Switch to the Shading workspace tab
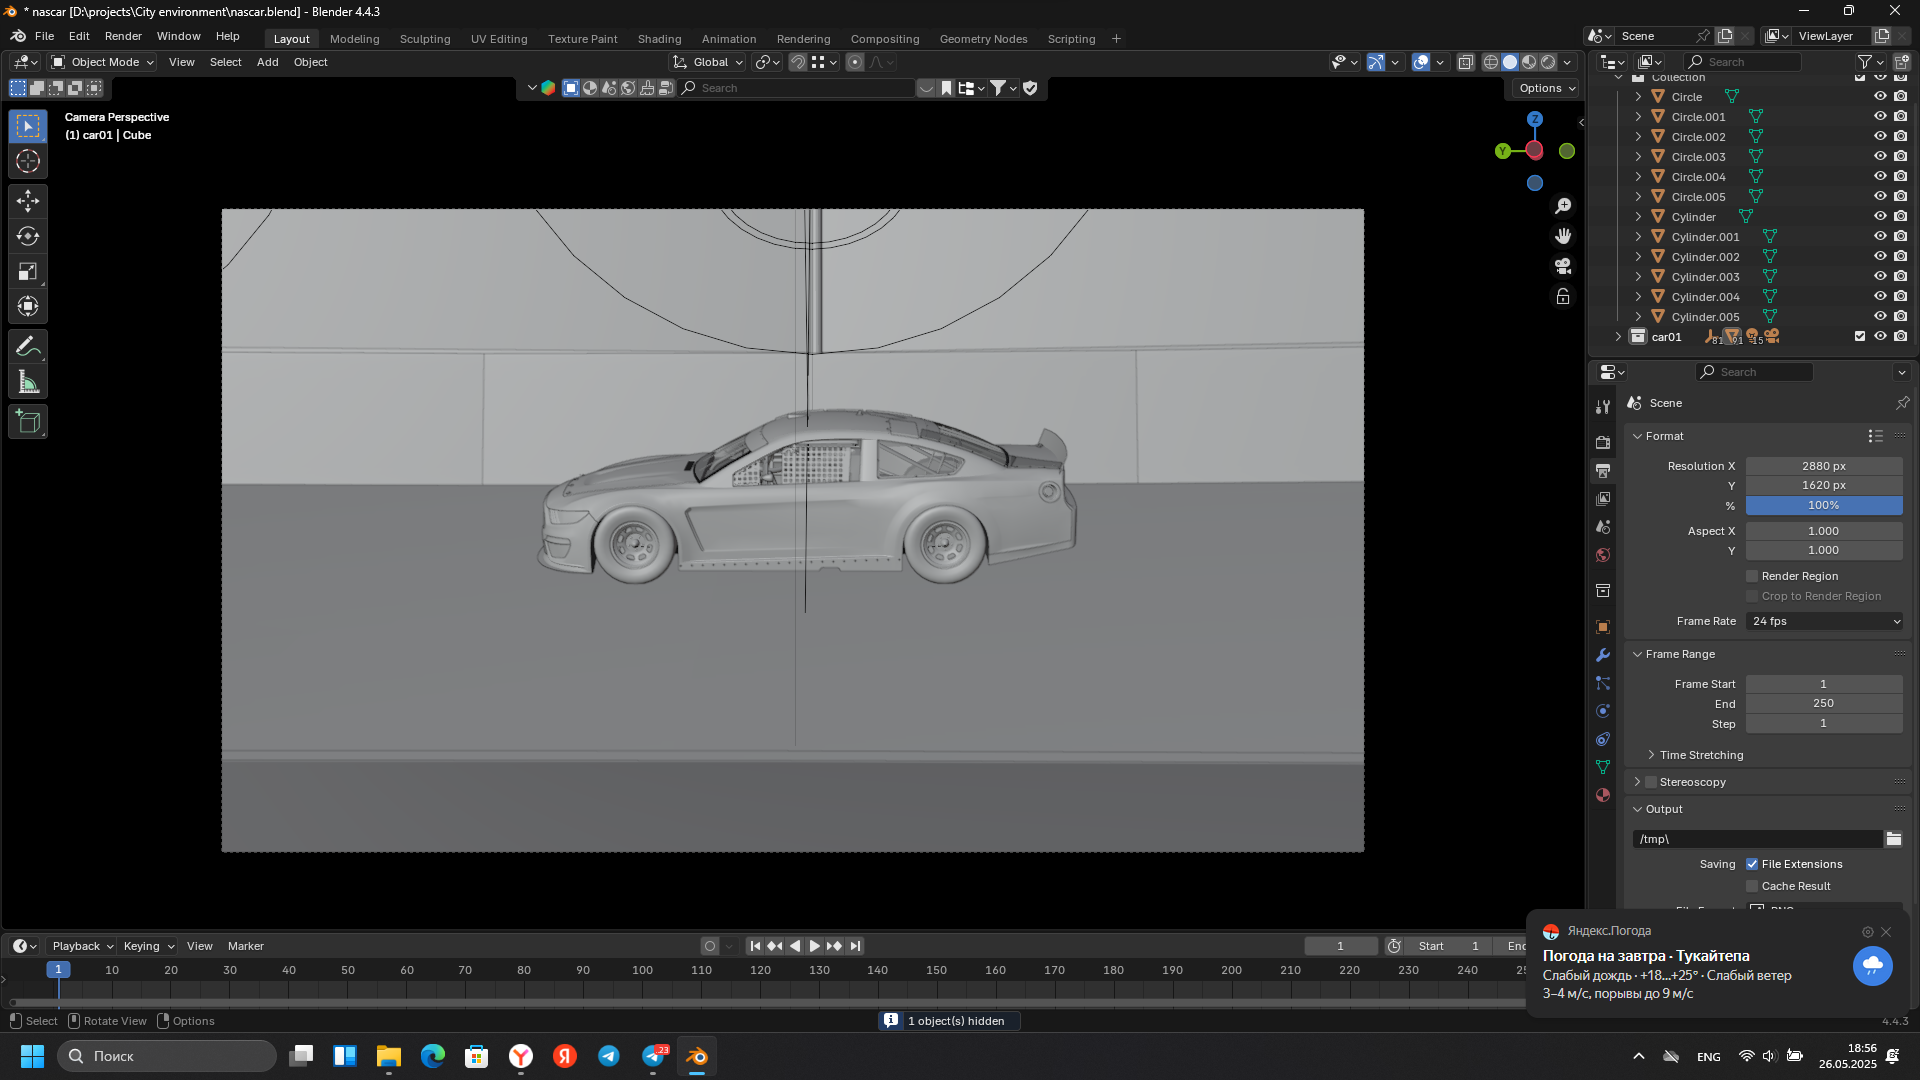Viewport: 1920px width, 1080px height. coord(659,39)
